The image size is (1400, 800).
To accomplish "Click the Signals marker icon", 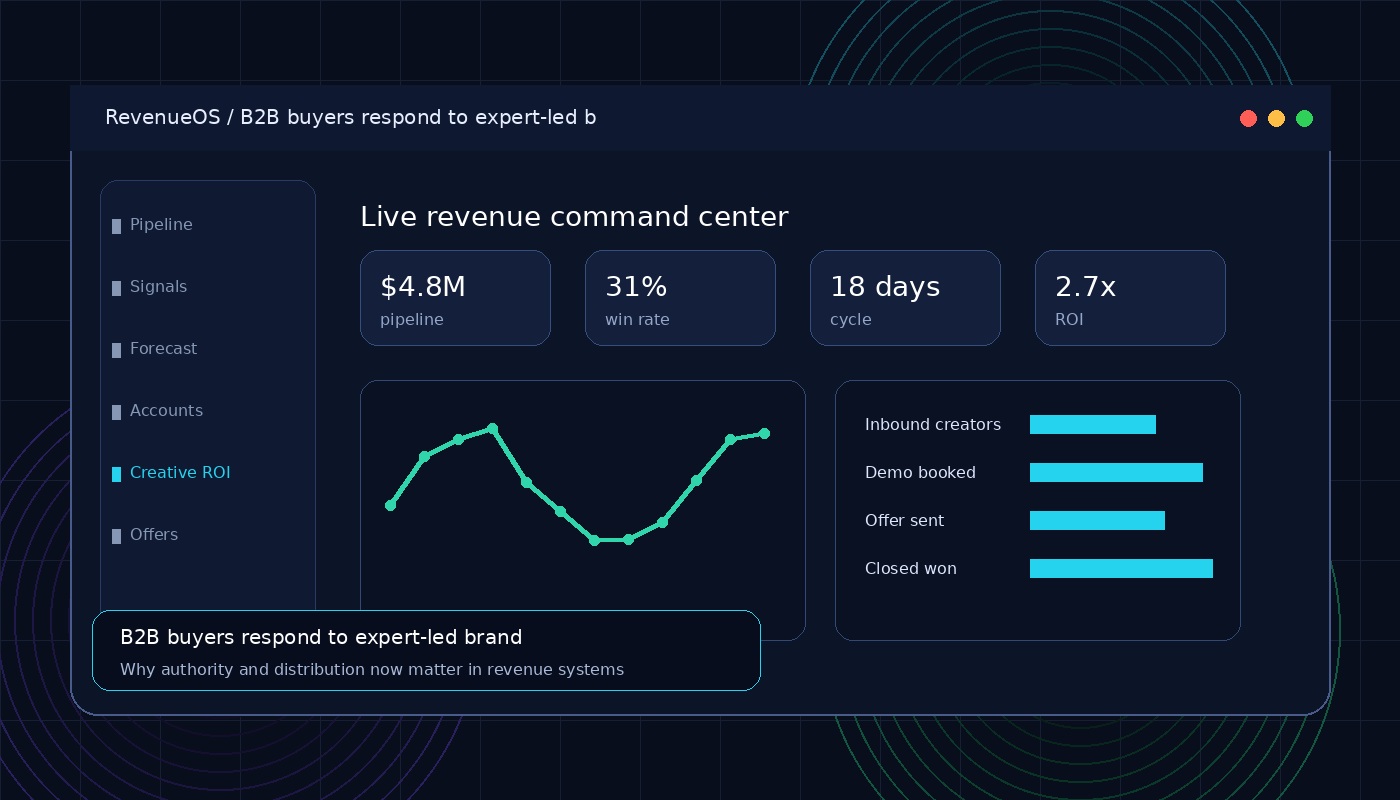I will coord(116,289).
